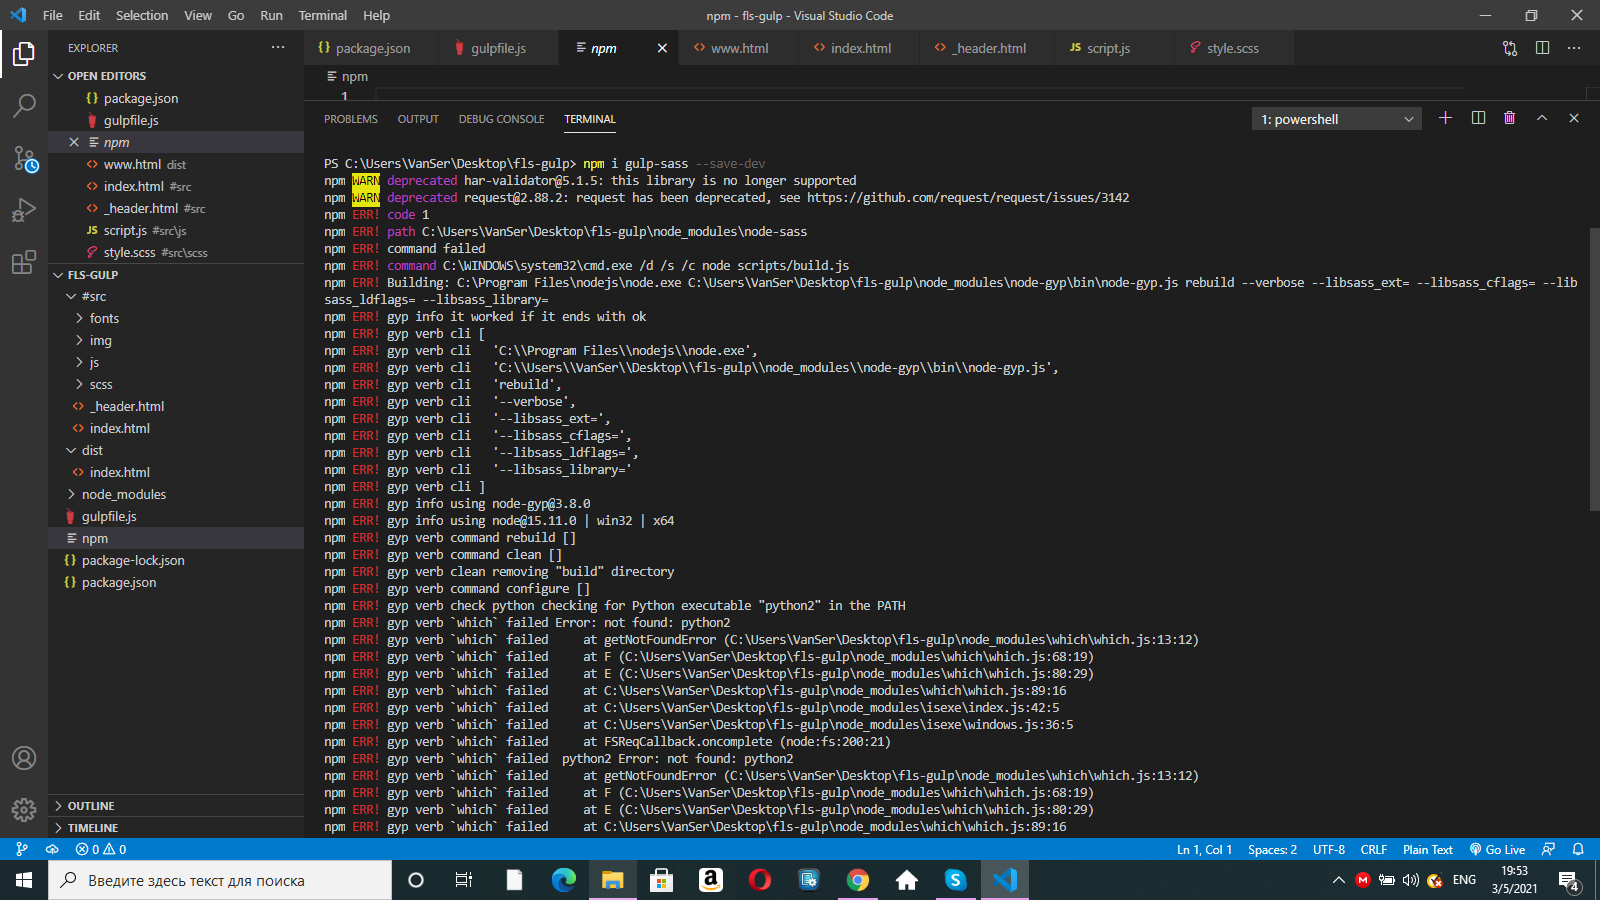1600x900 pixels.
Task: Open File Explorer from the taskbar
Action: (x=612, y=880)
